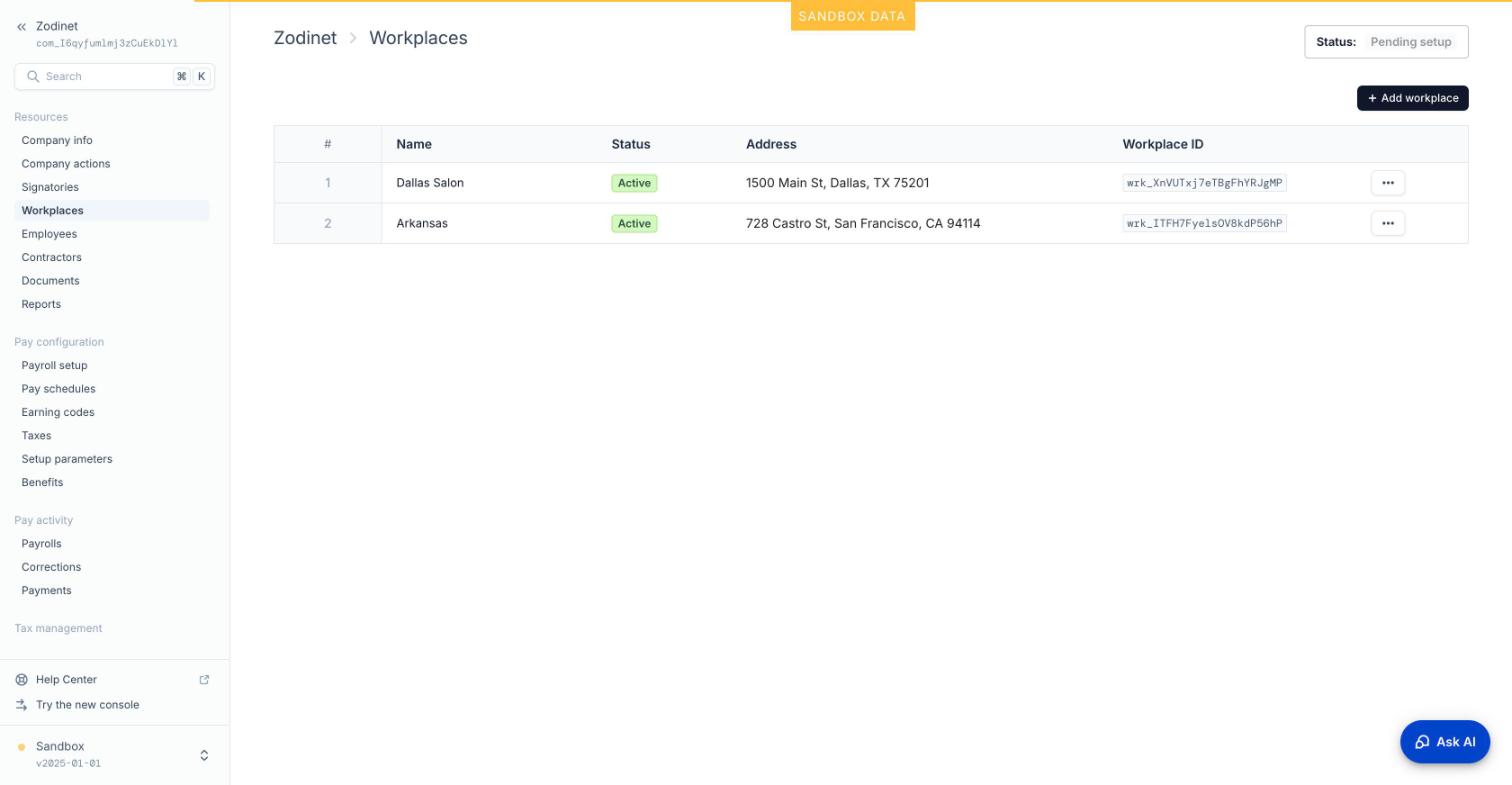Go to Company actions
Image resolution: width=1512 pixels, height=785 pixels.
(66, 164)
